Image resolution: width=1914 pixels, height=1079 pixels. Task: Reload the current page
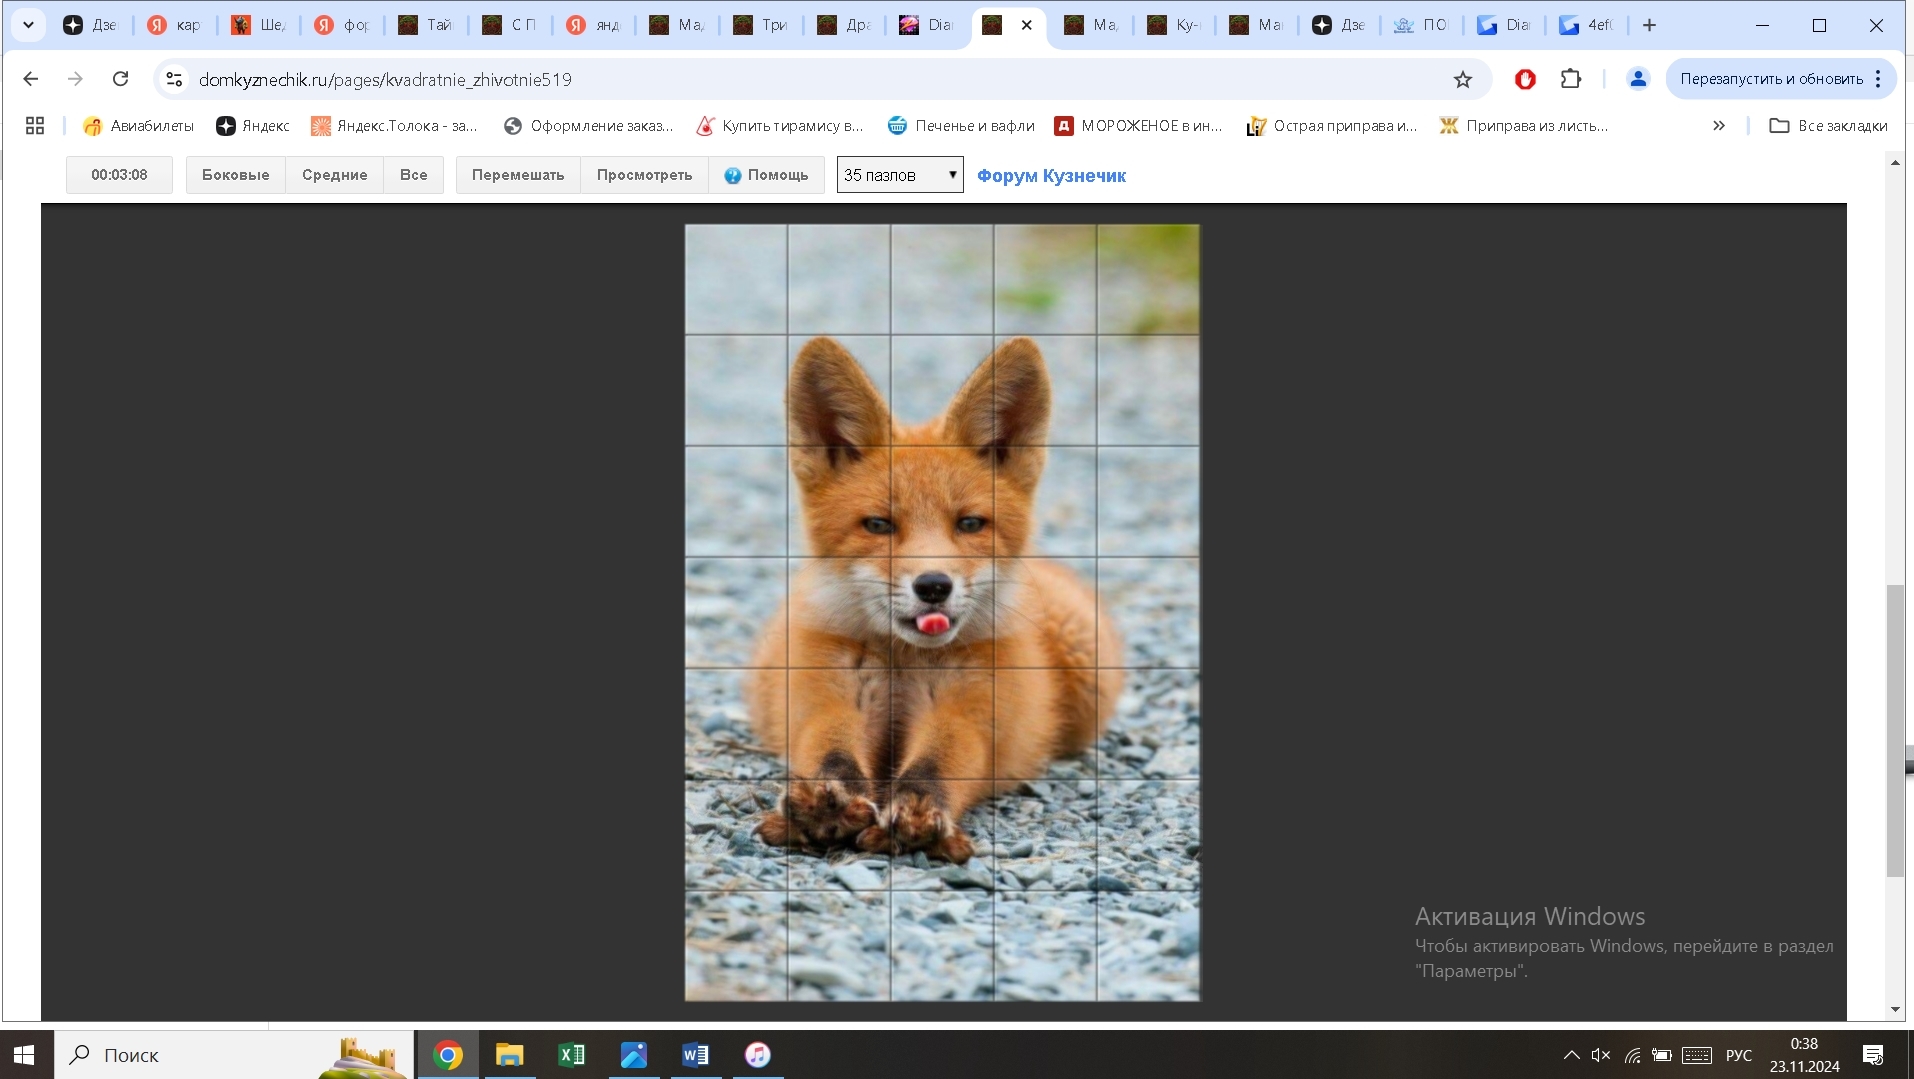click(x=120, y=79)
